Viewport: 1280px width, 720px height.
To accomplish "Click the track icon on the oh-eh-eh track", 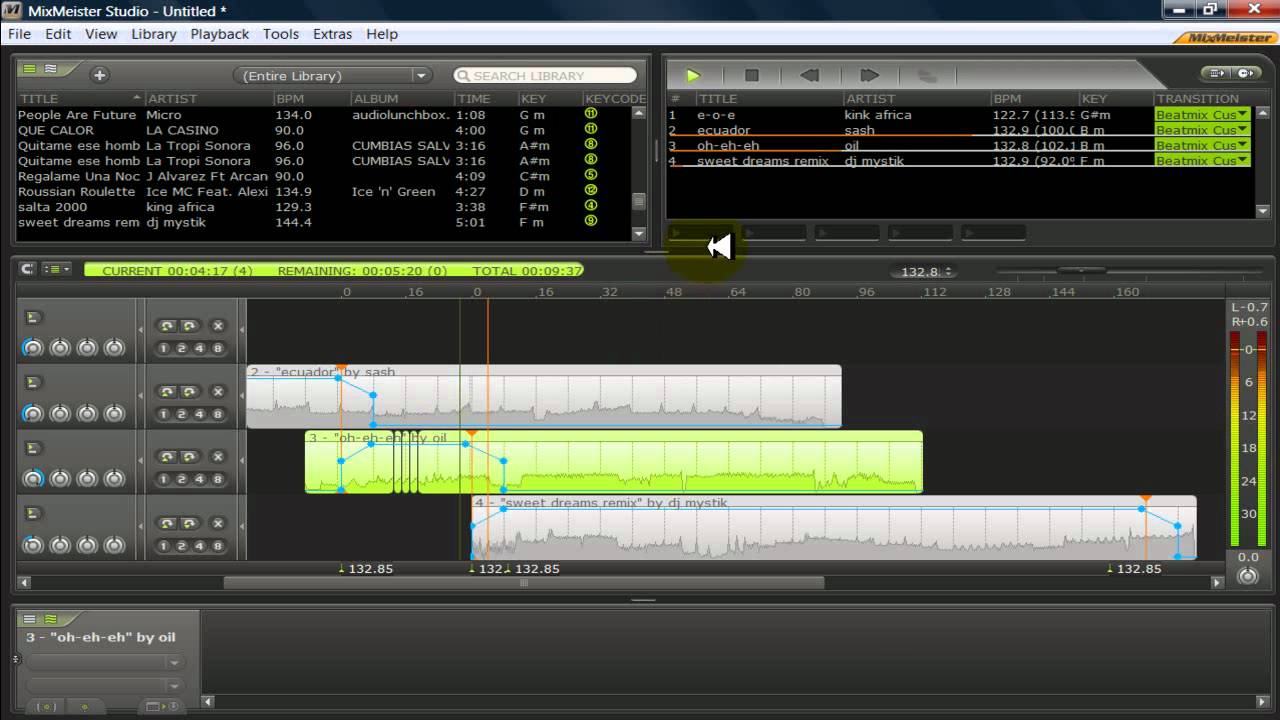I will click(32, 448).
